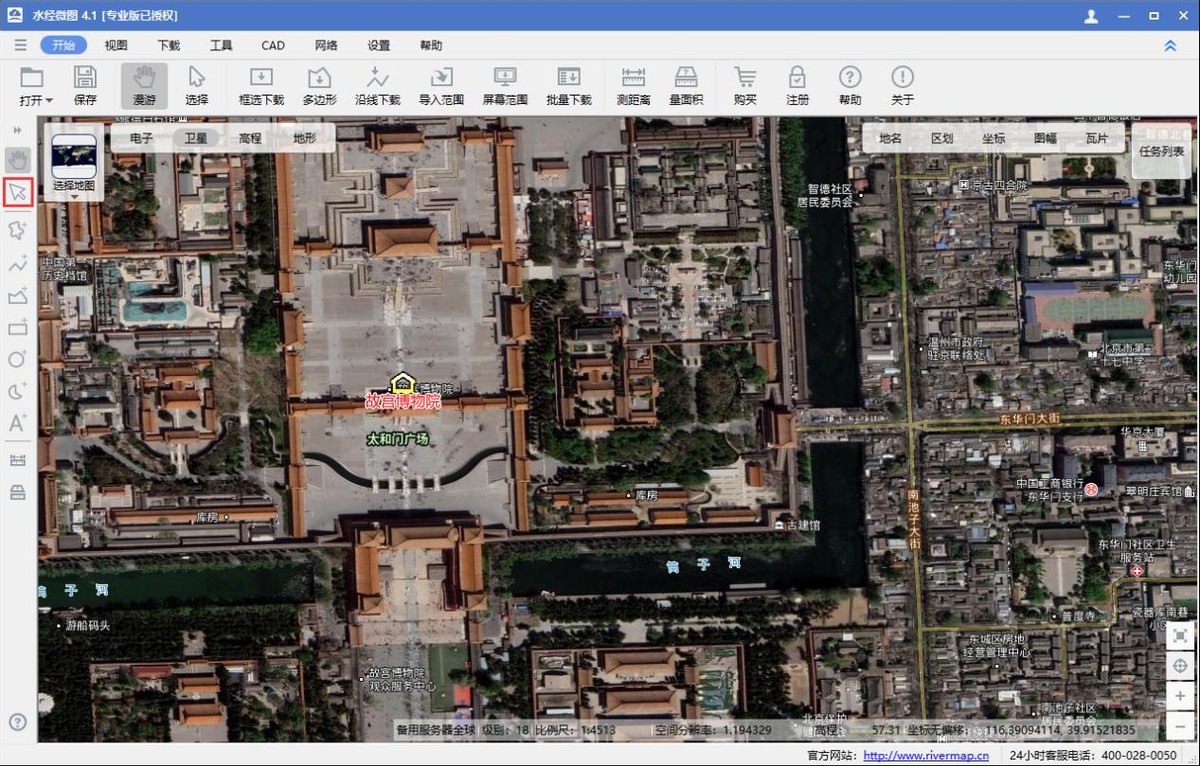
Task: Choose the draw circle tool in sidebar
Action: [x=18, y=358]
